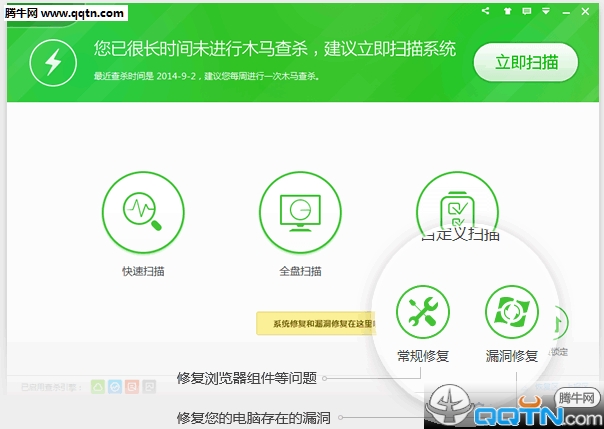Open the skin (shirt) icon in title bar
Viewport: 604px width, 429px height.
507,11
